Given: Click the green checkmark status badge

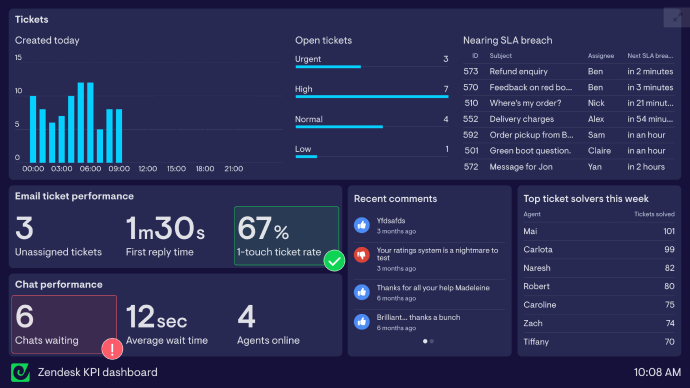Looking at the screenshot, I should click(334, 260).
